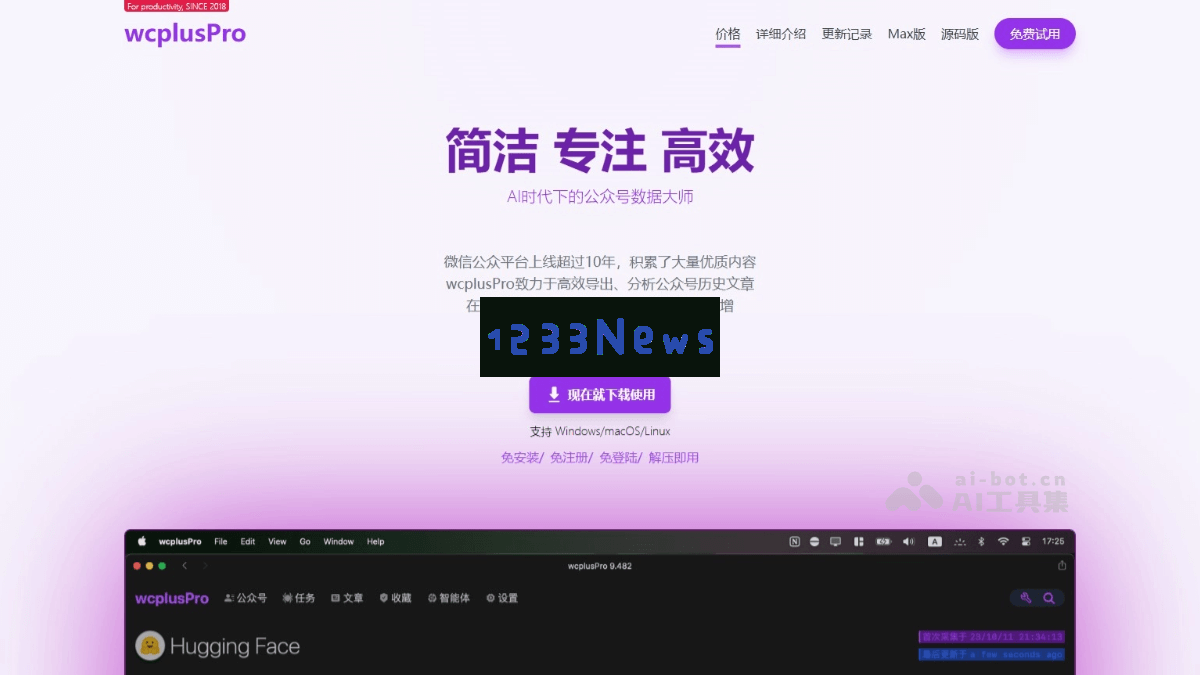Click the Bluetooth icon
This screenshot has height=675, width=1200.
981,541
